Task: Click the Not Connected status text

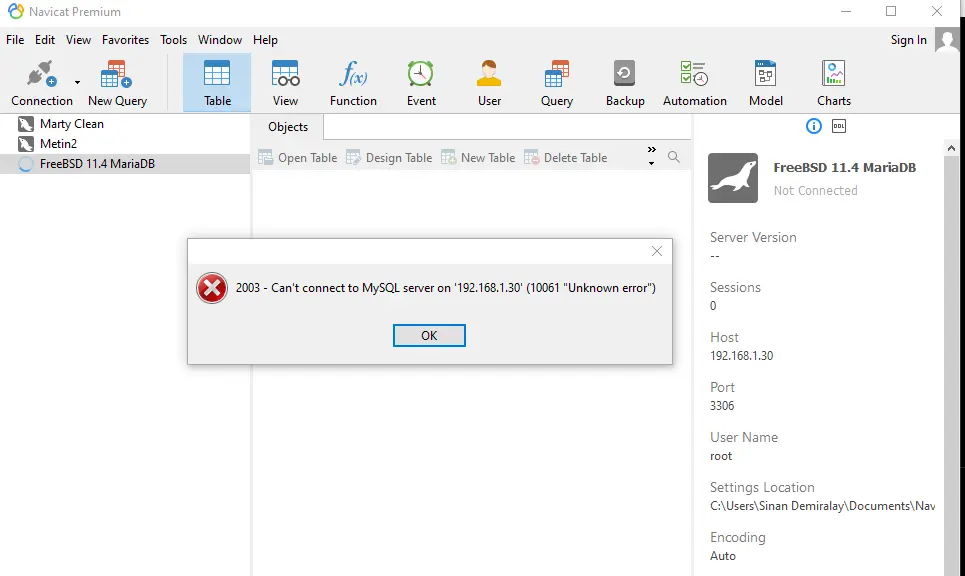Action: tap(815, 191)
